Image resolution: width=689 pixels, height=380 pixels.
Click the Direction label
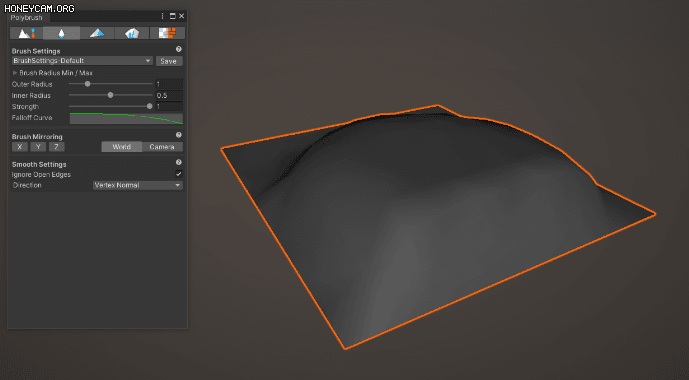click(27, 185)
